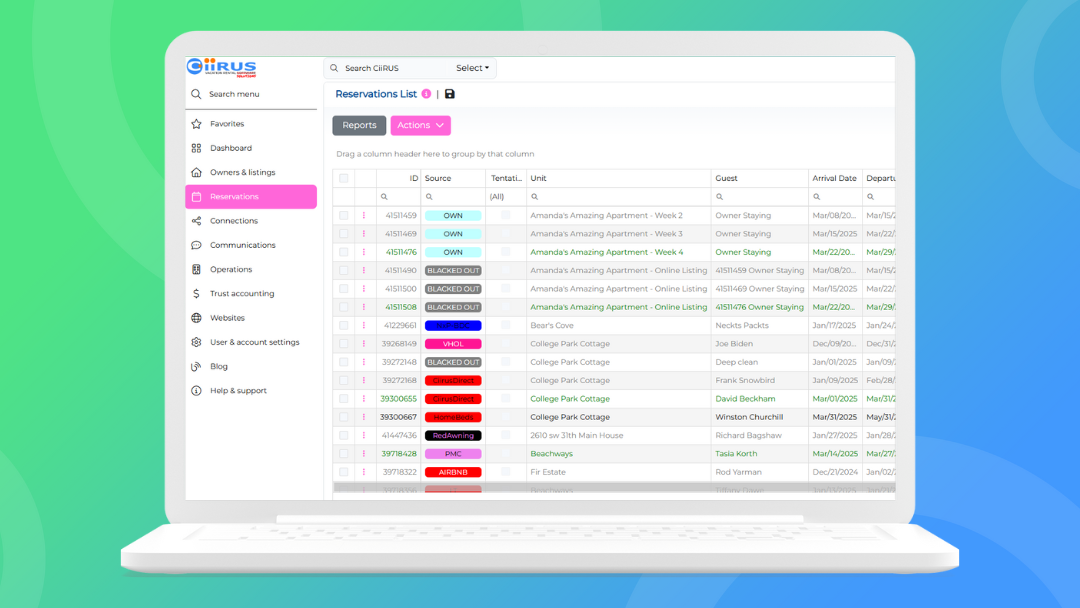Click the magnifier icon in Search CiiRUS bar
This screenshot has height=608, width=1080.
click(334, 68)
